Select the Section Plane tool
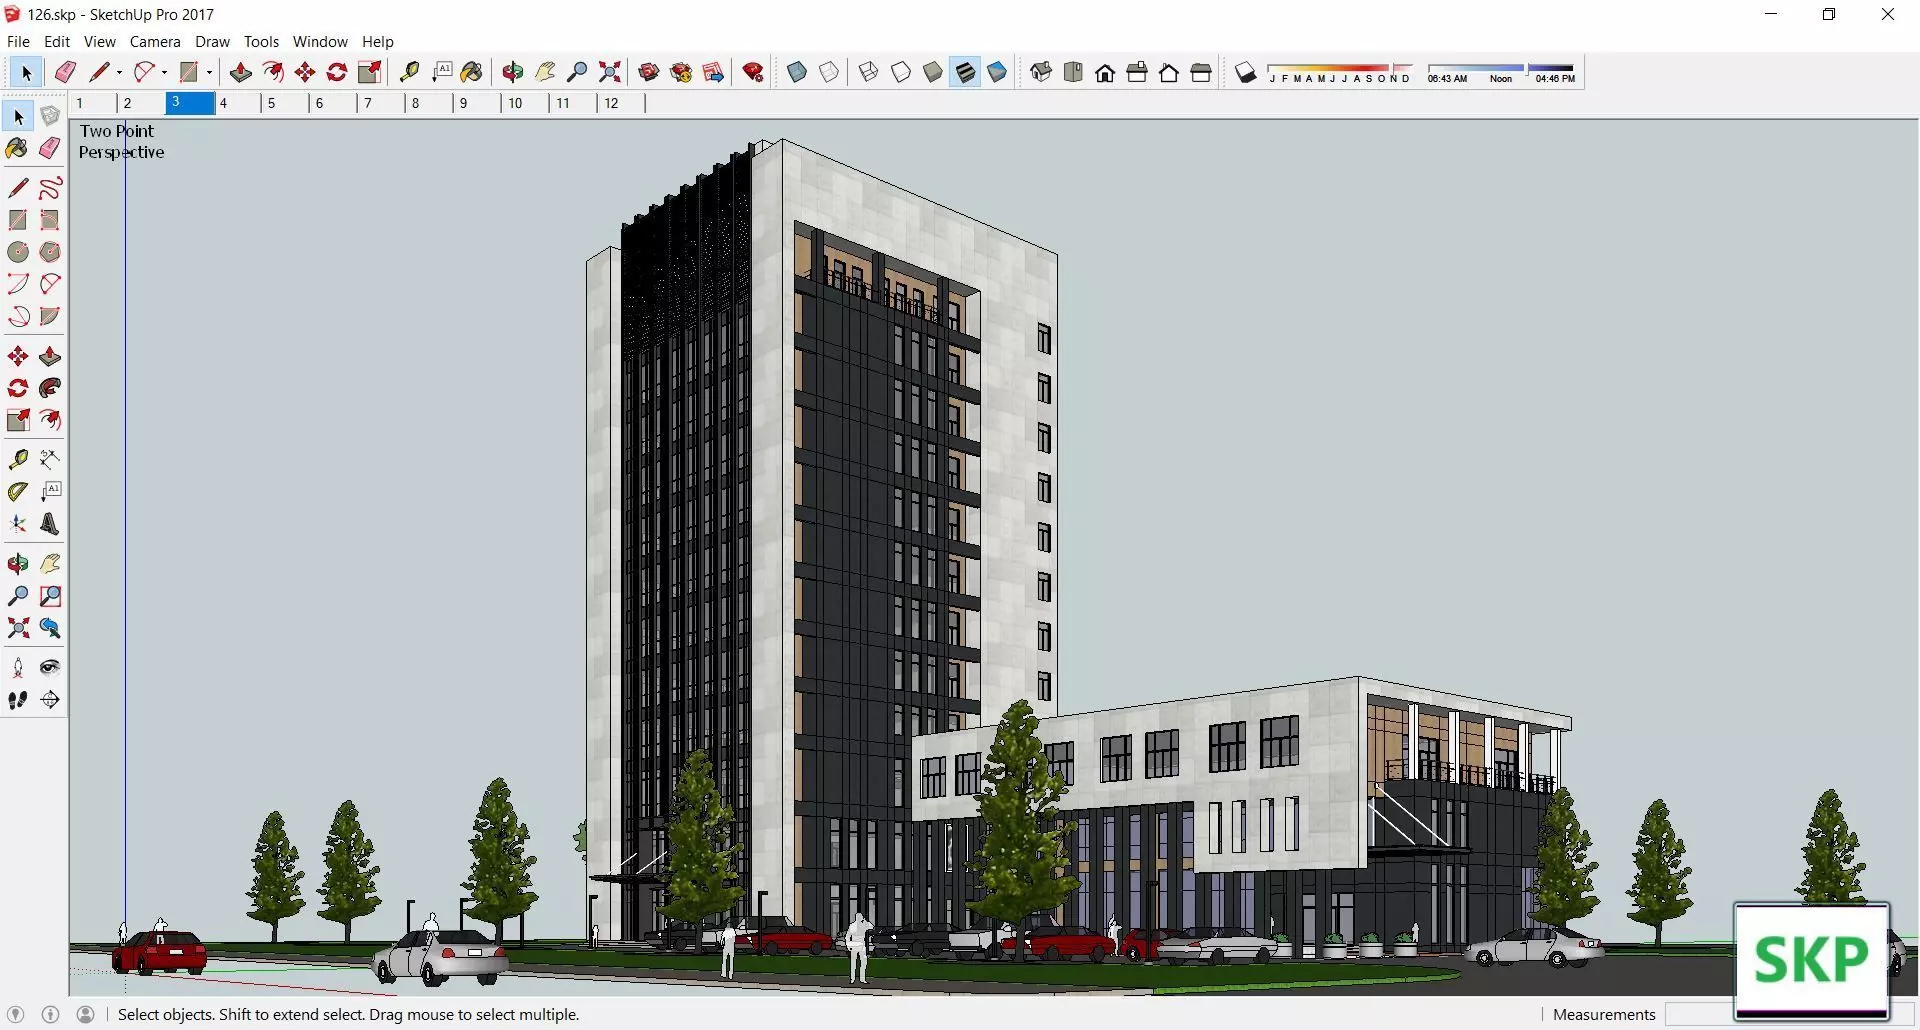Viewport: 1920px width, 1030px height. (50, 700)
